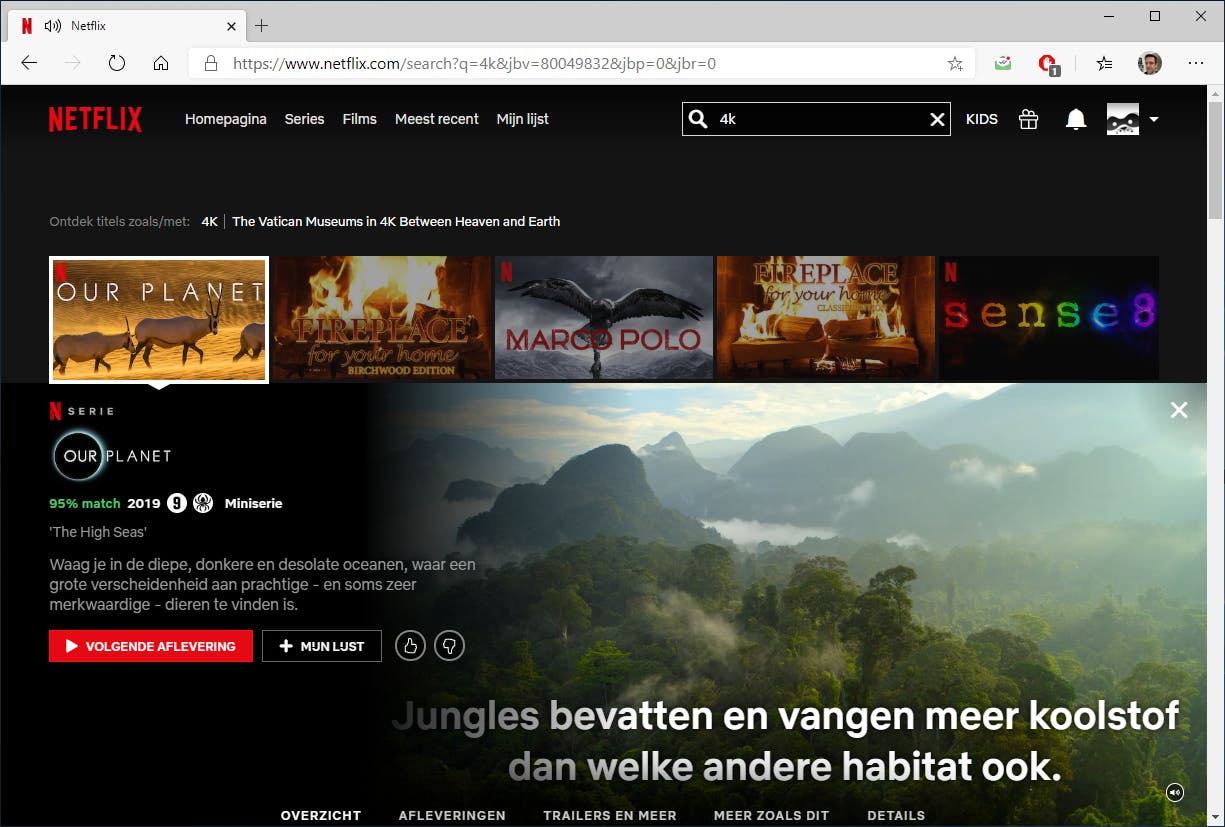Add Our Planet to Mijn lijst
Viewport: 1225px width, 827px height.
(x=322, y=646)
